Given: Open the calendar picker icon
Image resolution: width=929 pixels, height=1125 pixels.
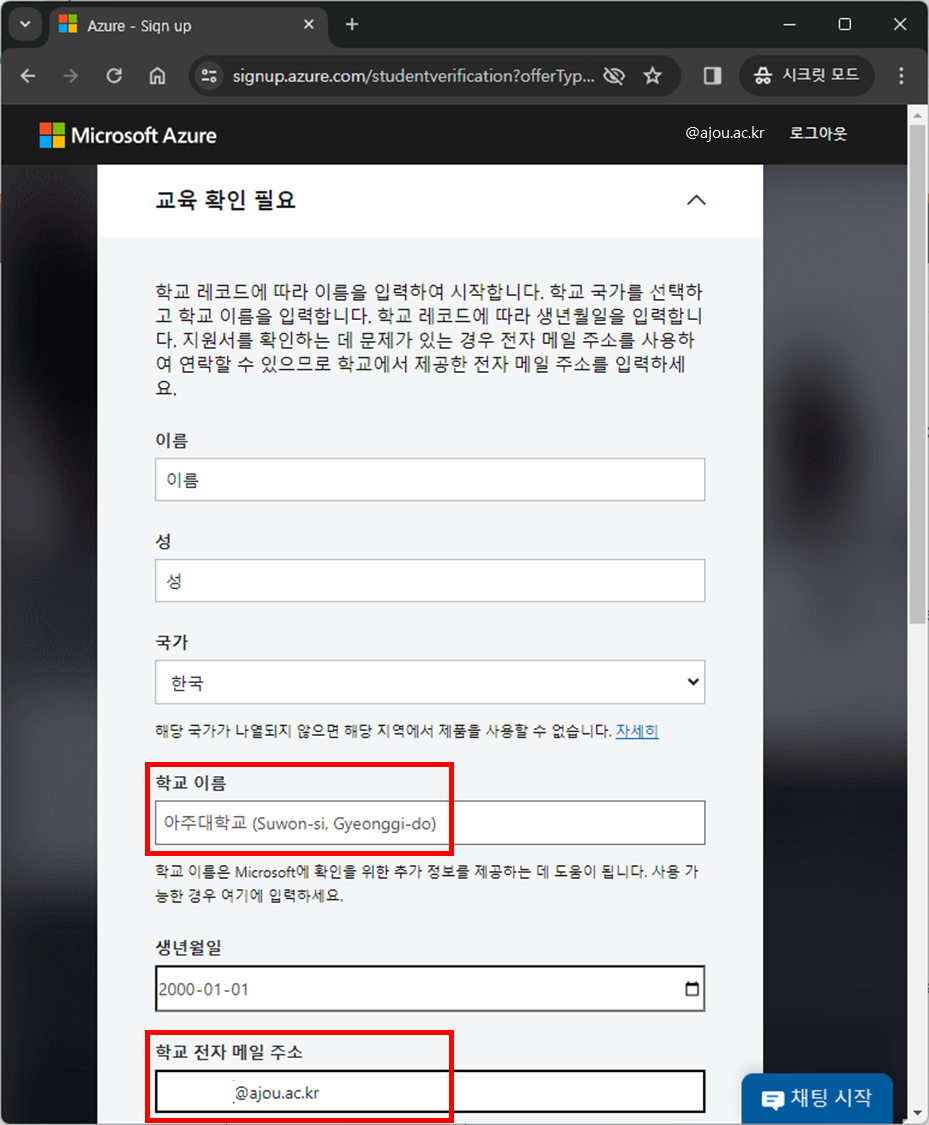Looking at the screenshot, I should [692, 989].
